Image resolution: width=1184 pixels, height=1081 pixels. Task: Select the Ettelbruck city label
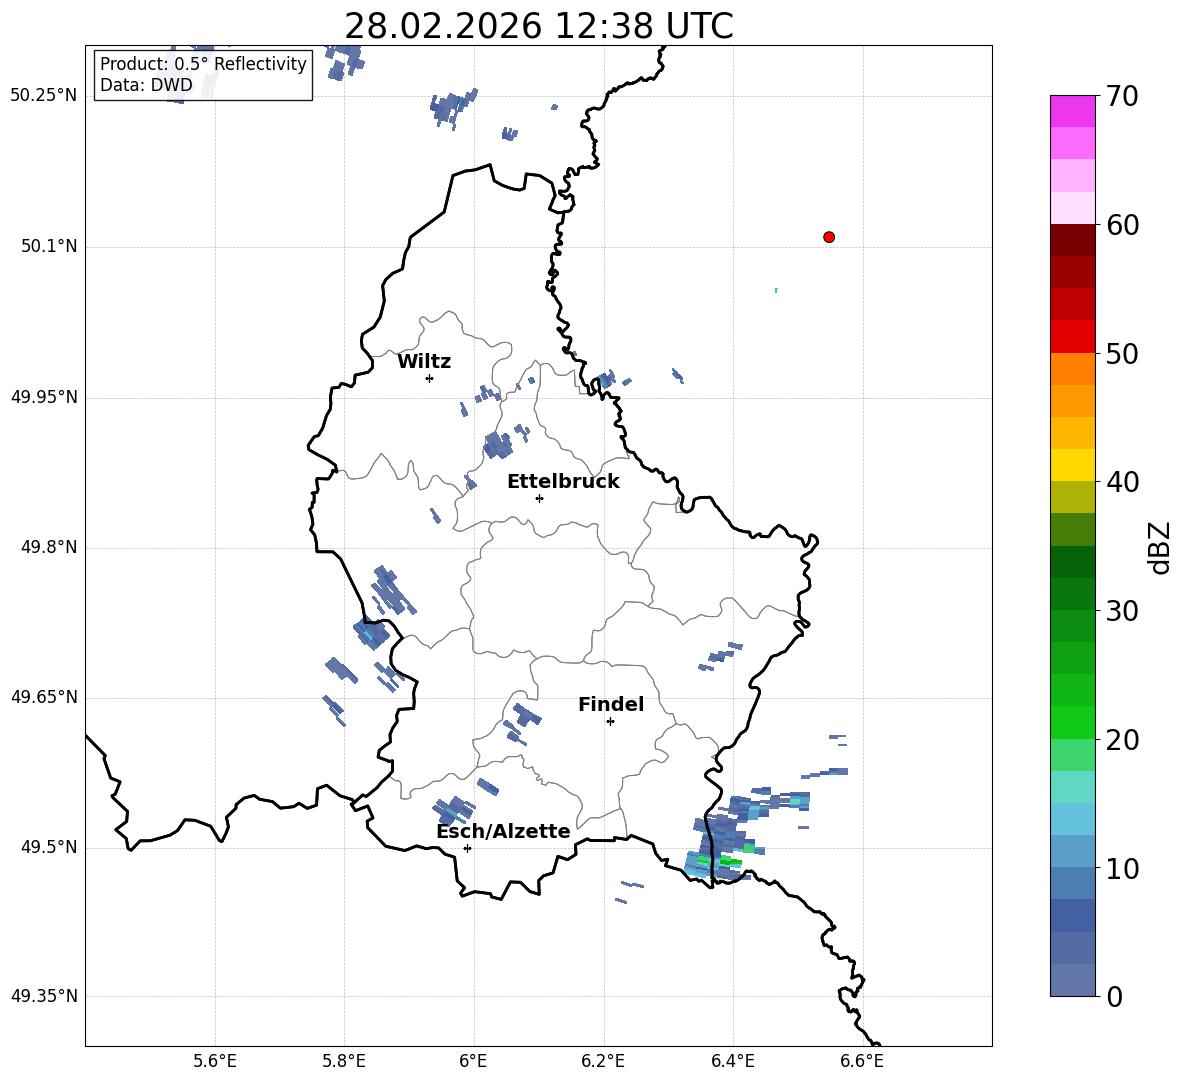(563, 482)
